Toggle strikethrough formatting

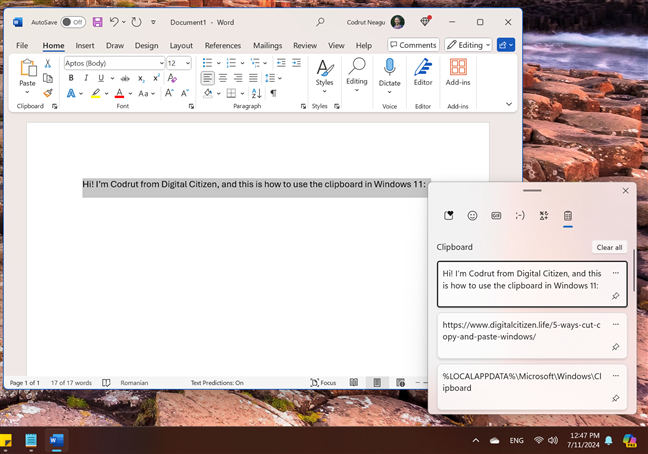125,78
